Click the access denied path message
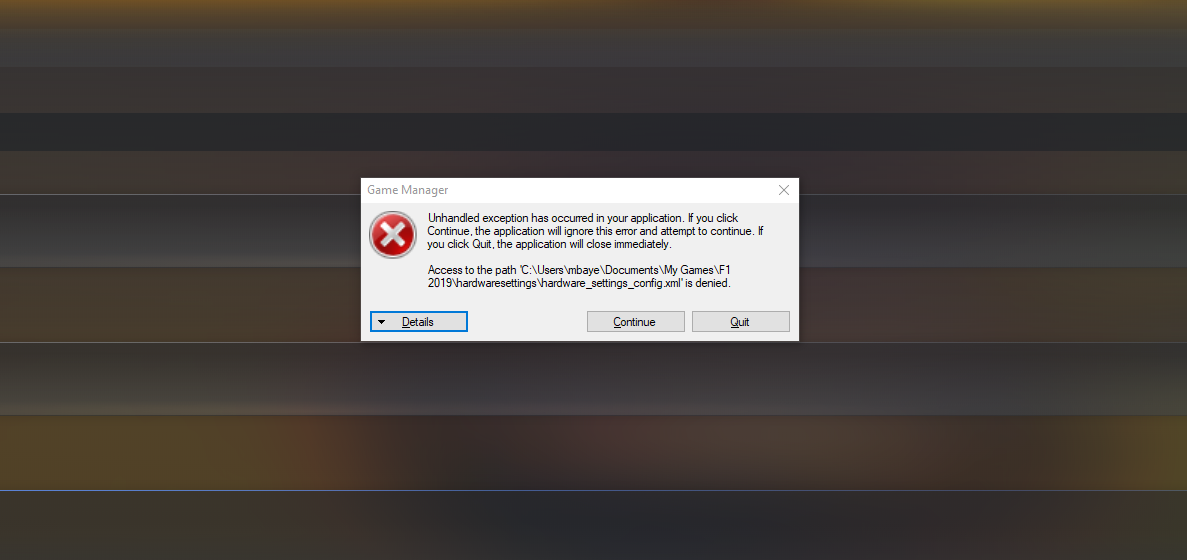 coord(581,276)
